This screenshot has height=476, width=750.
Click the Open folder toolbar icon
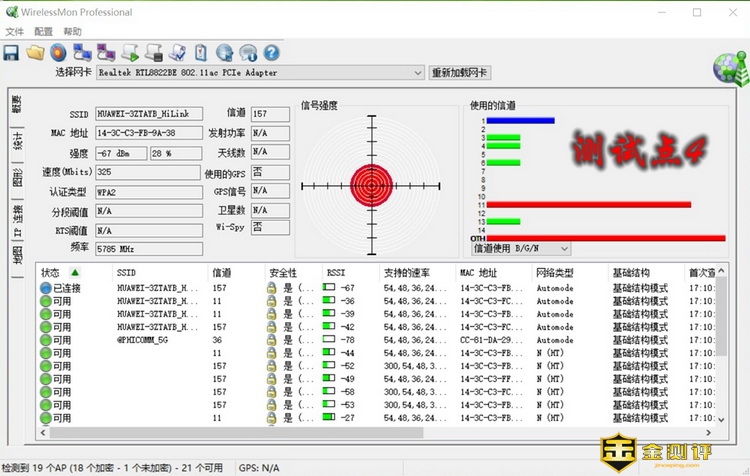click(35, 52)
